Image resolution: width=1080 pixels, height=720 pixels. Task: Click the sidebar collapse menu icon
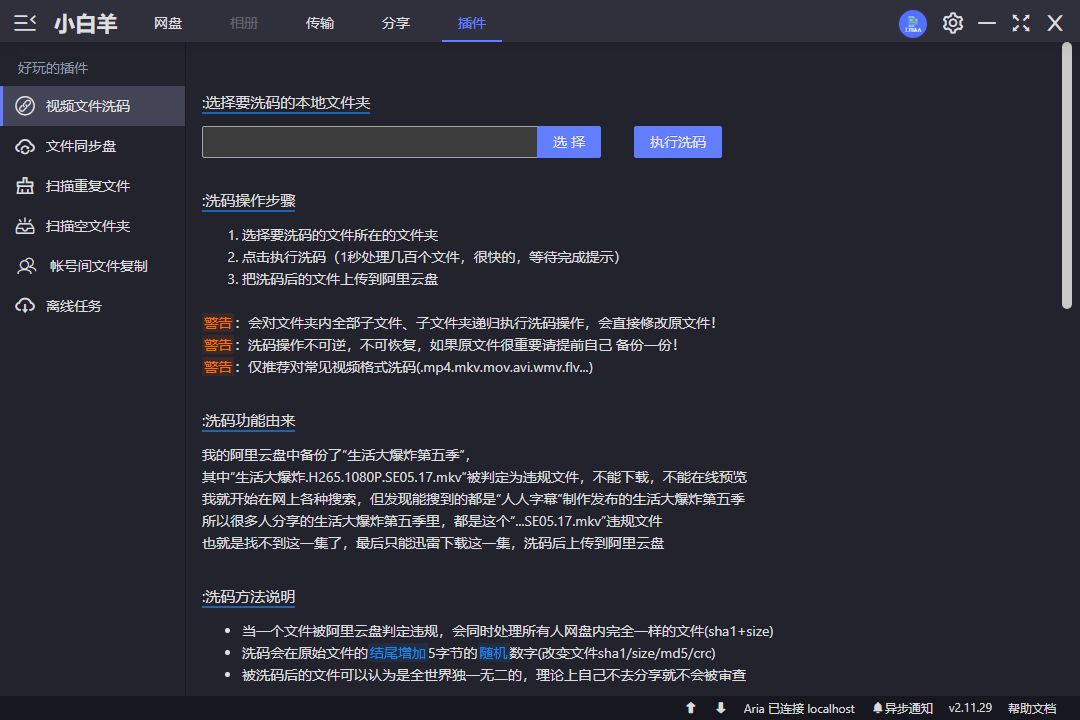(26, 23)
